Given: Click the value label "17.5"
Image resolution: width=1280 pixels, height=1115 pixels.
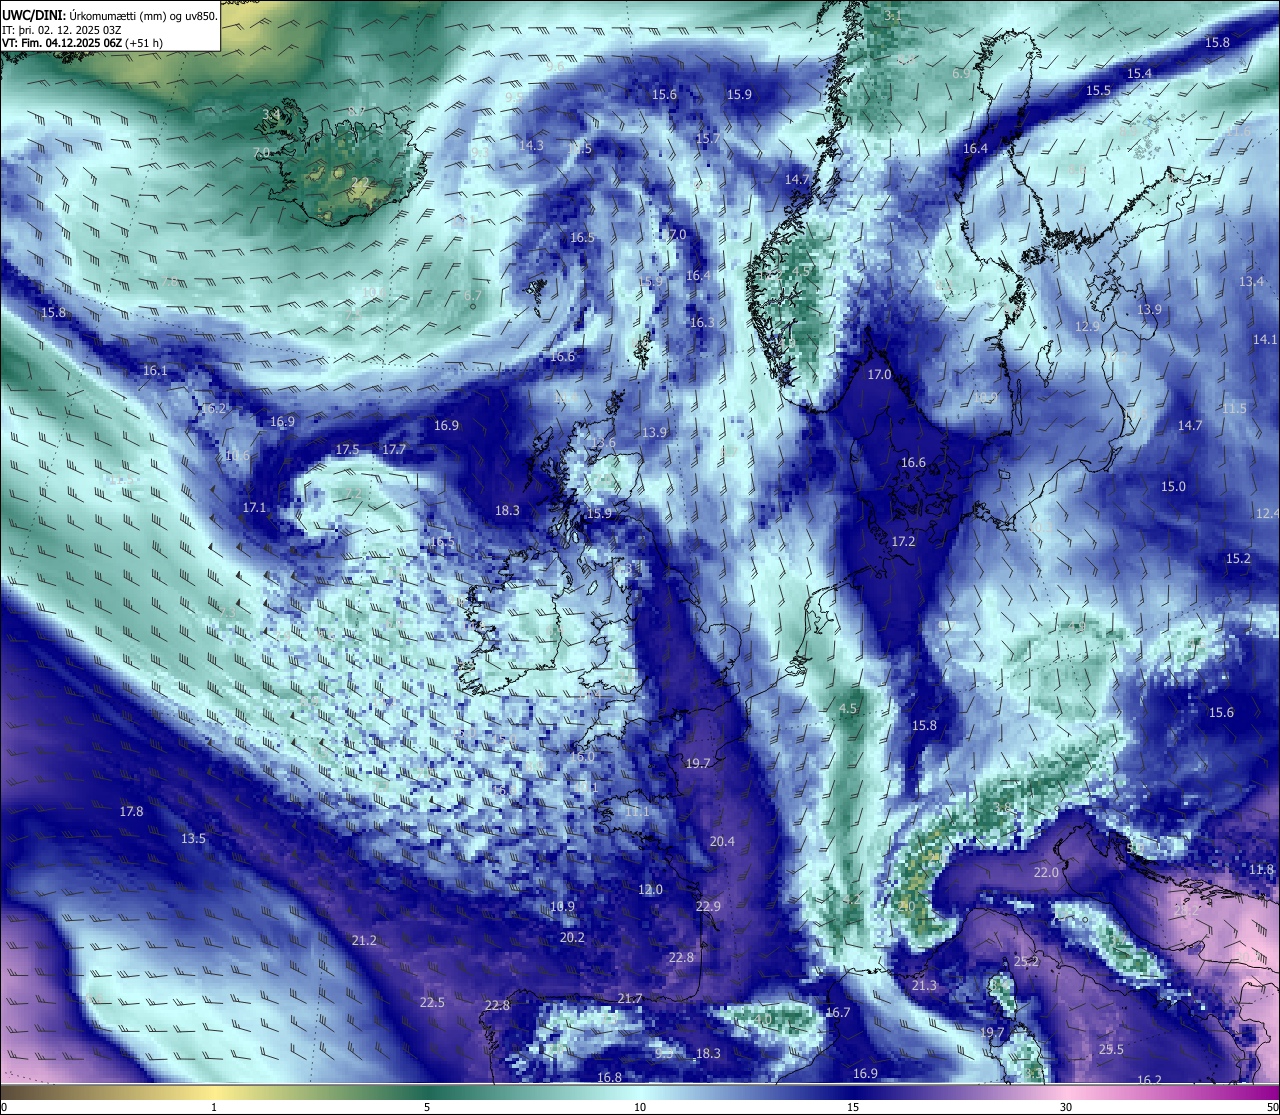Looking at the screenshot, I should (347, 450).
